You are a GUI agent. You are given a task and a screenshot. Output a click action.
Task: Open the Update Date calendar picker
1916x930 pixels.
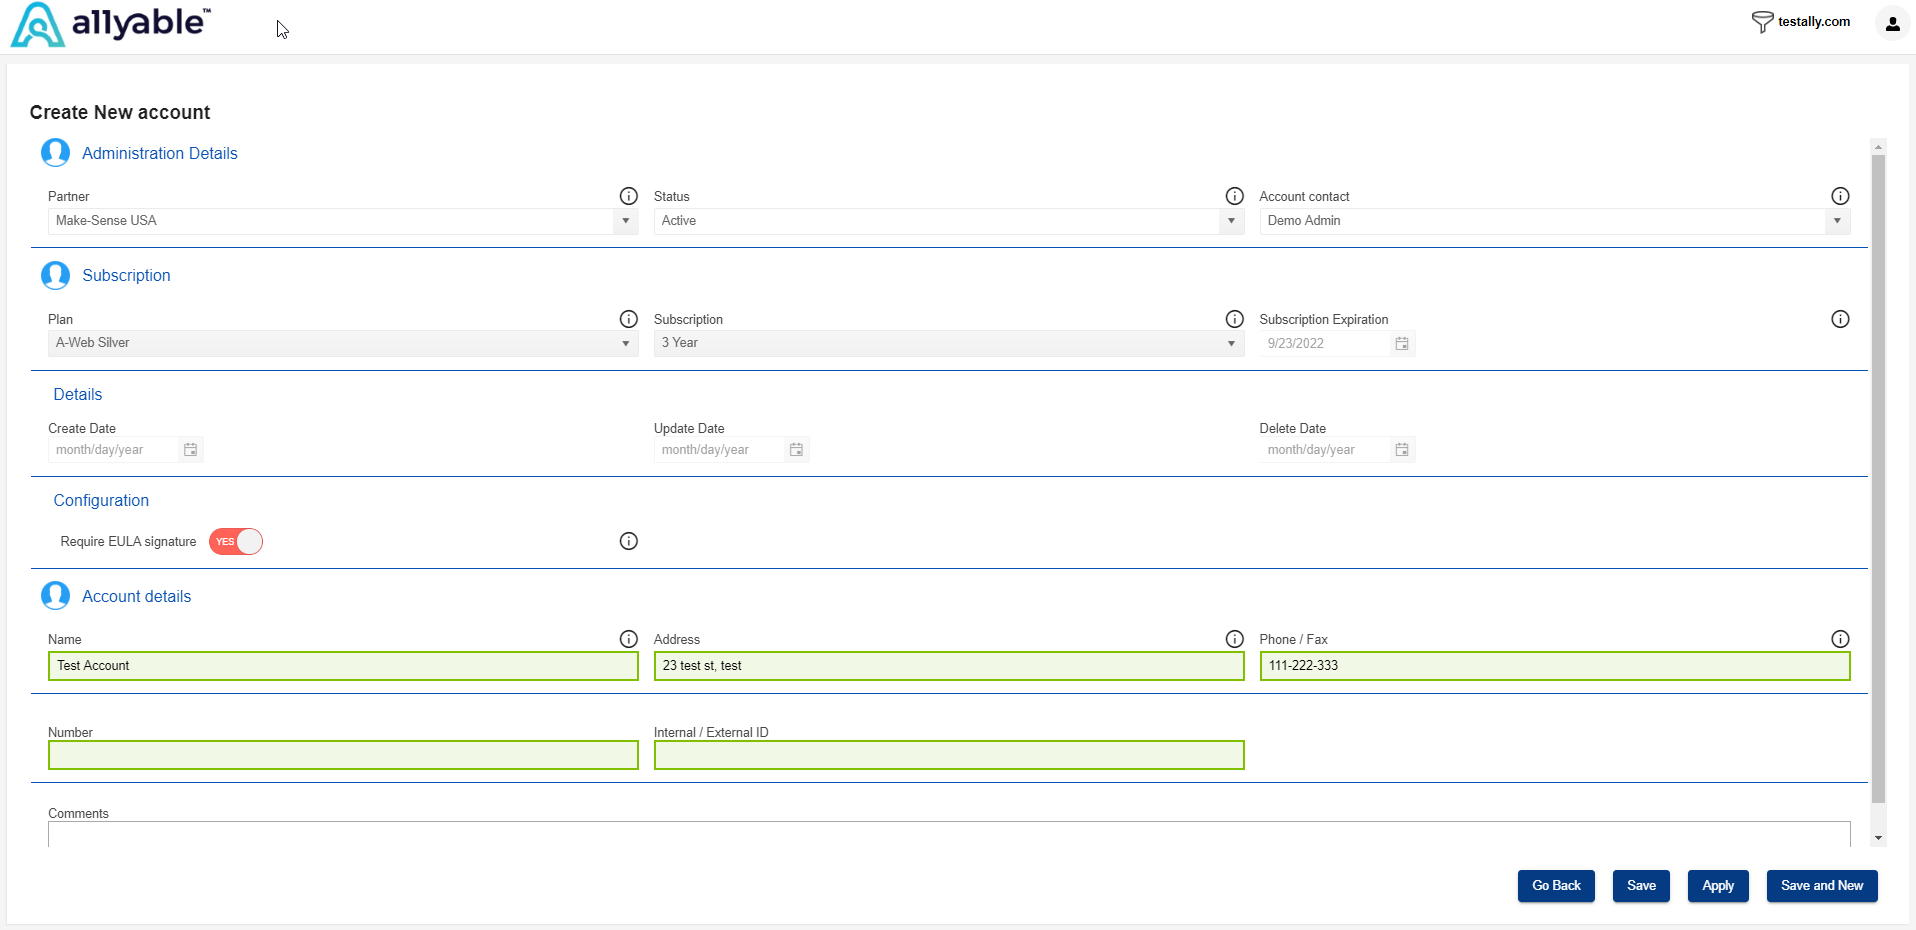coord(796,450)
